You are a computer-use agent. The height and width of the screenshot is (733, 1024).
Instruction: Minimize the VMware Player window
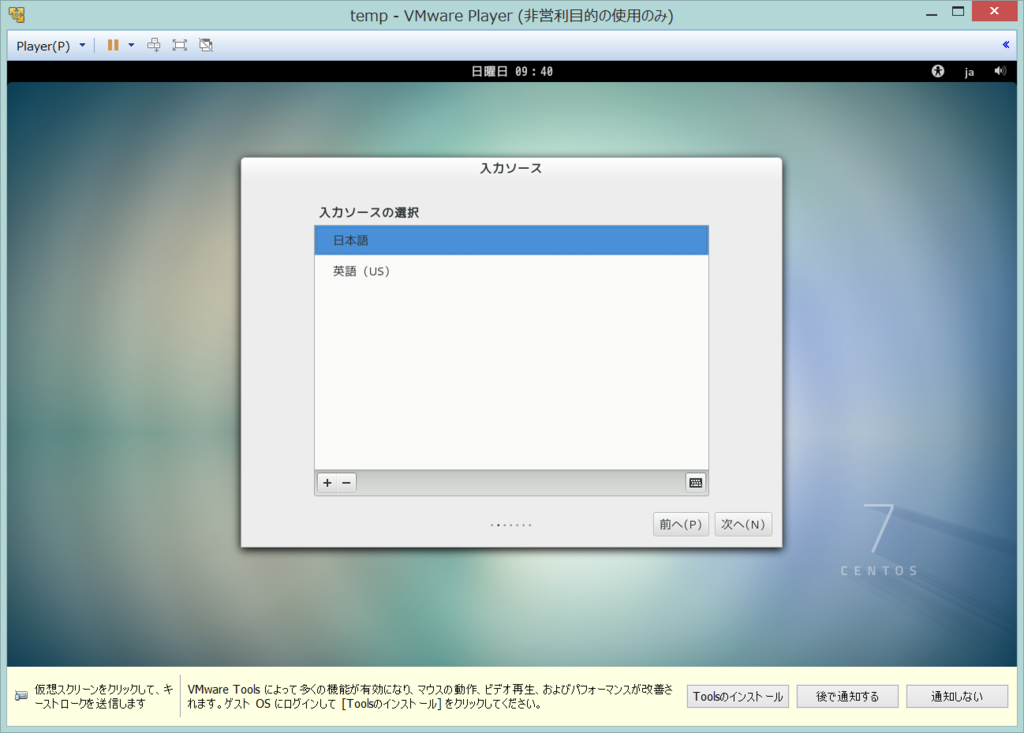(x=931, y=13)
